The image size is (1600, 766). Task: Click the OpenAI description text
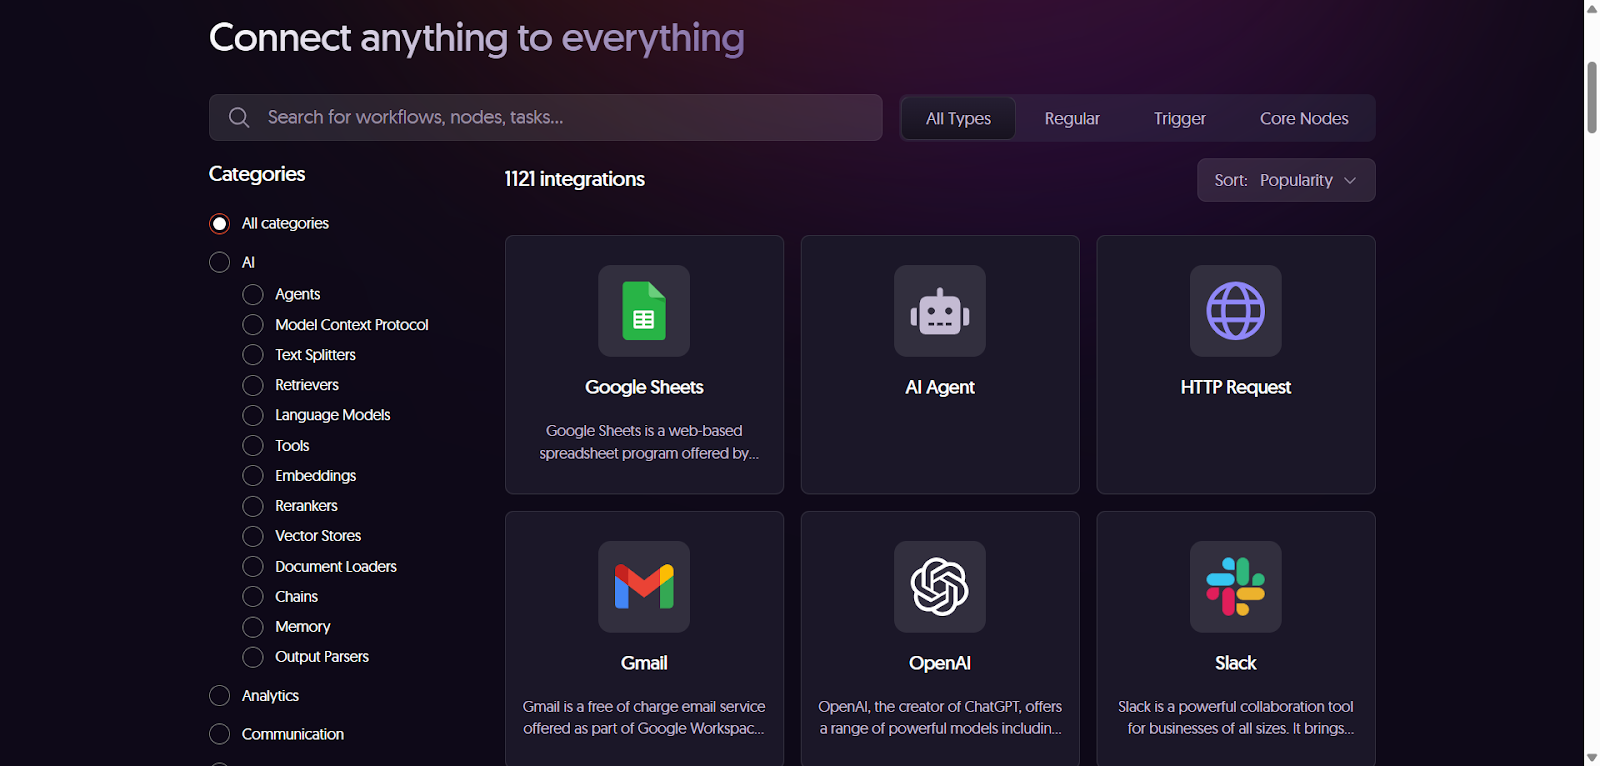(x=940, y=718)
